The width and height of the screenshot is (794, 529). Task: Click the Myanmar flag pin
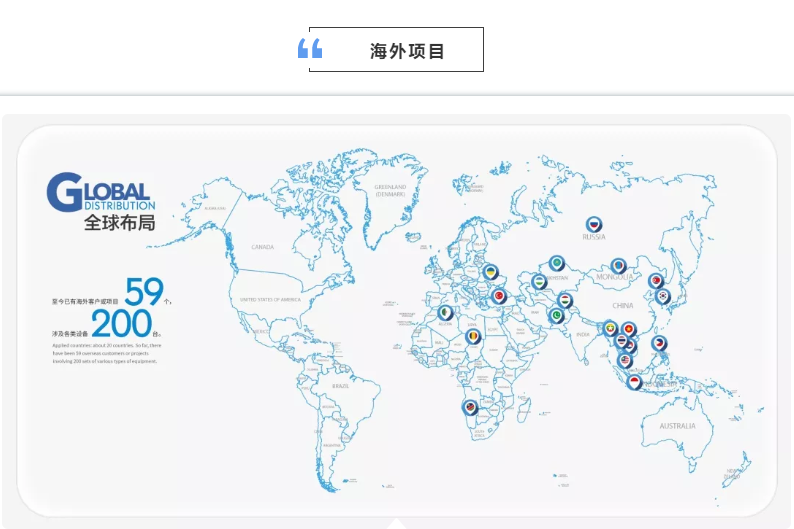coord(610,327)
